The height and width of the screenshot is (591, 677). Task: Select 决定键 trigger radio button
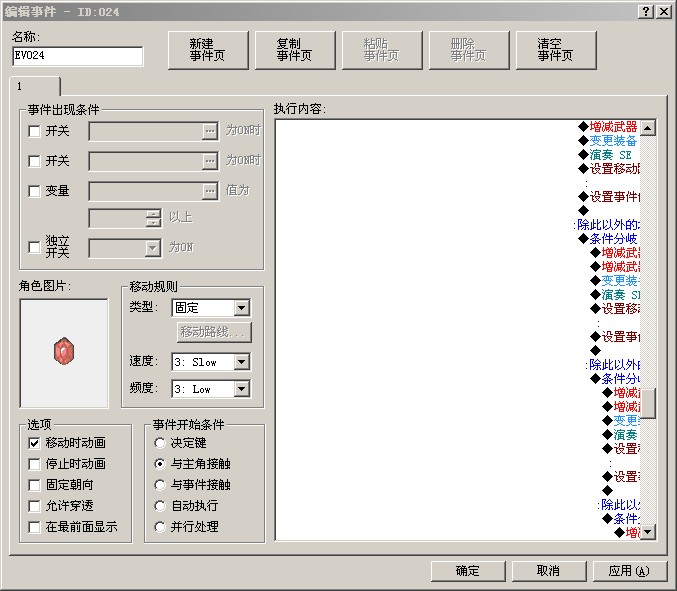[x=160, y=443]
